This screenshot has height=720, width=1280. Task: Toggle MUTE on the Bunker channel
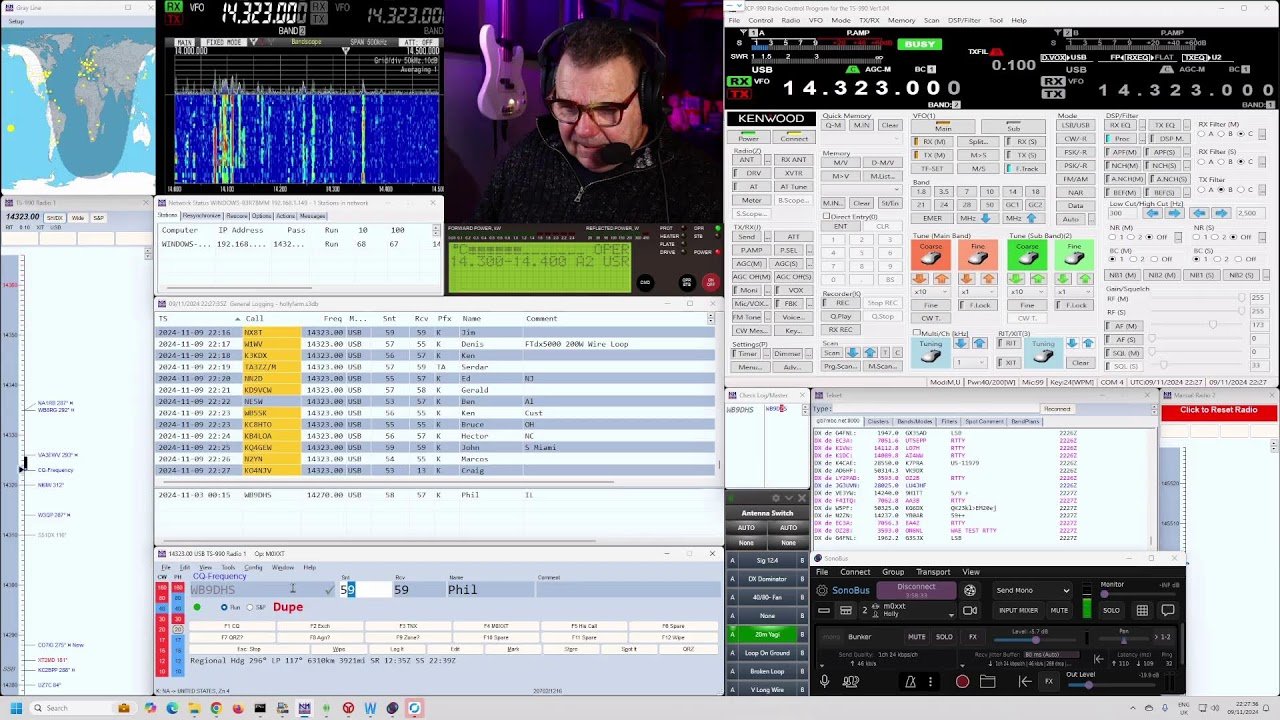[916, 637]
